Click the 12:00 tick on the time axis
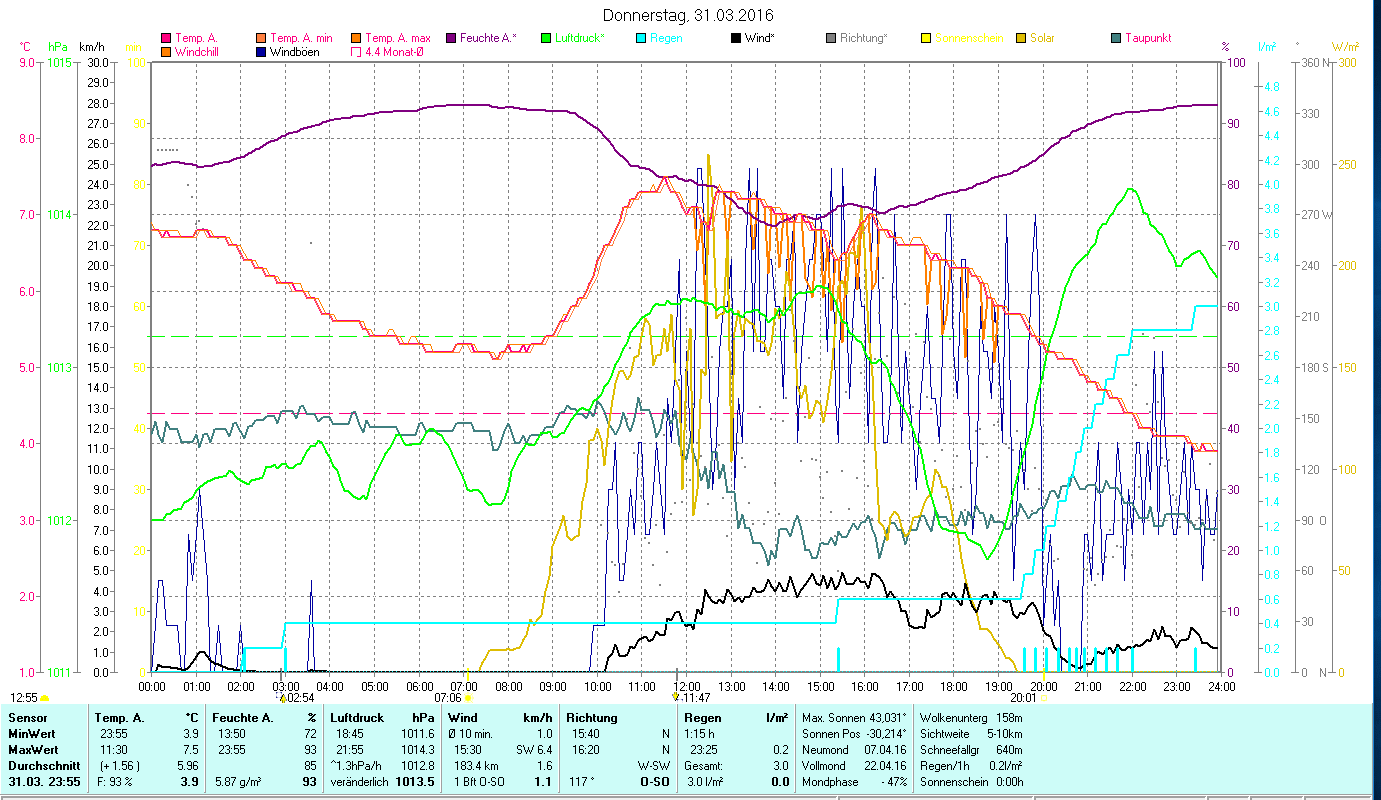The height and width of the screenshot is (800, 1381). tap(688, 686)
